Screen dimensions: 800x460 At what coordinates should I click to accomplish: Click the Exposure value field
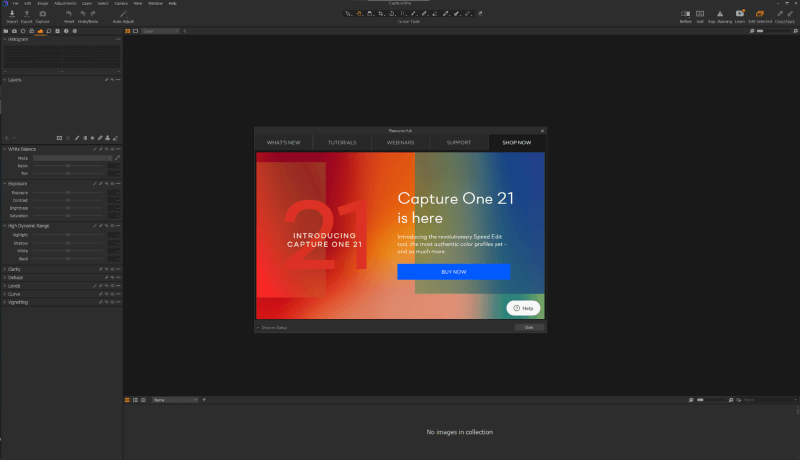pos(114,193)
